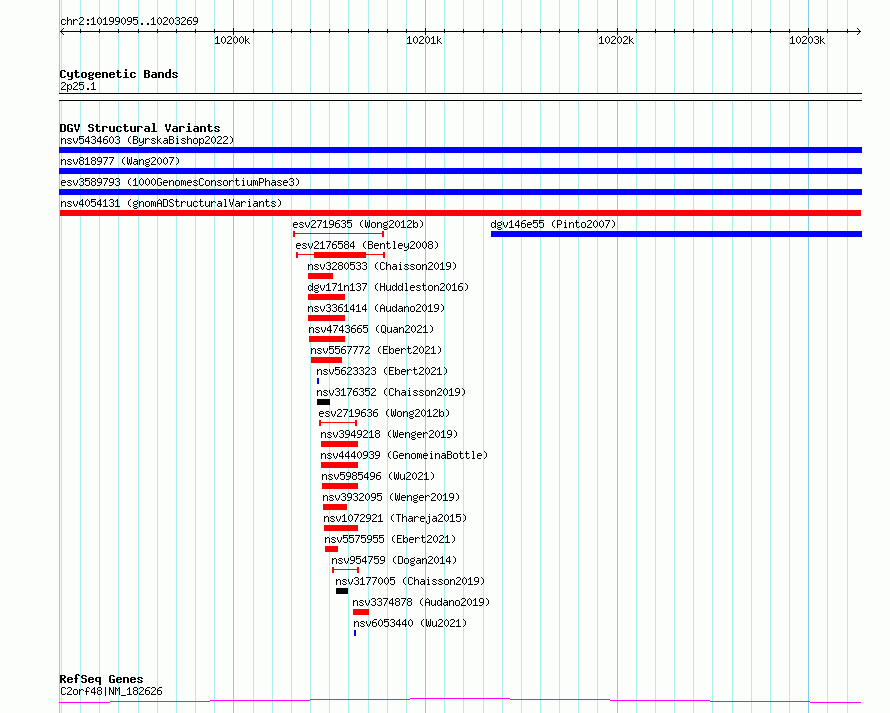Open nsv4440939 (GenomeinaBottle) variant

(x=404, y=455)
